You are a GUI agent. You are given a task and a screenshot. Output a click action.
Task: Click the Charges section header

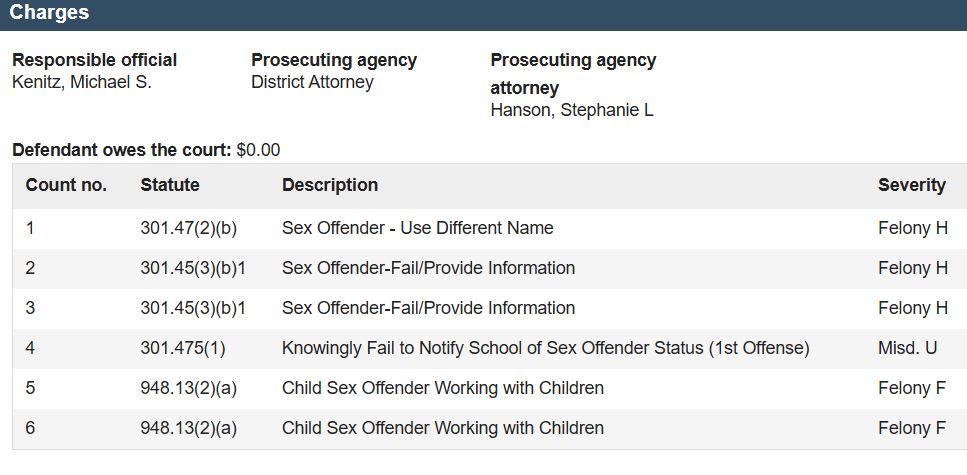[49, 12]
